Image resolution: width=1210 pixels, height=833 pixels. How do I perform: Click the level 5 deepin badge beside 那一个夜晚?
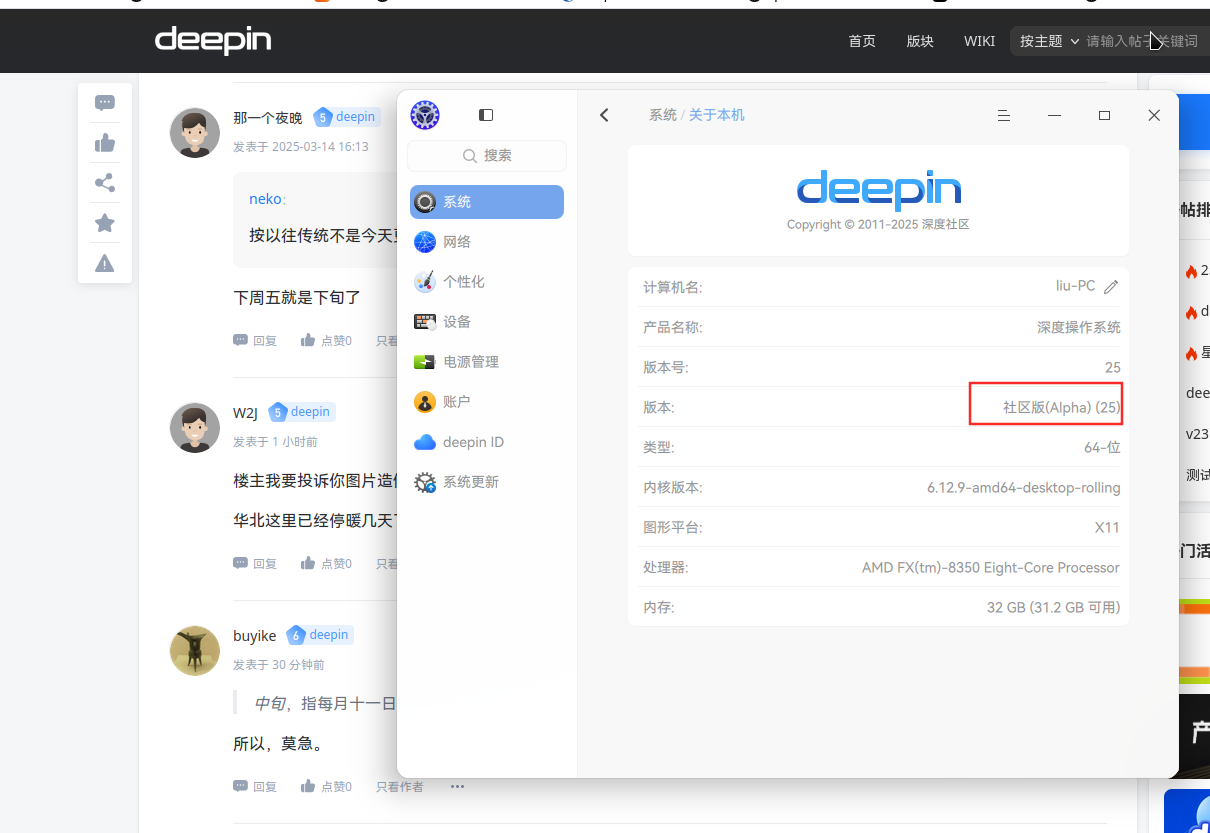click(x=346, y=117)
